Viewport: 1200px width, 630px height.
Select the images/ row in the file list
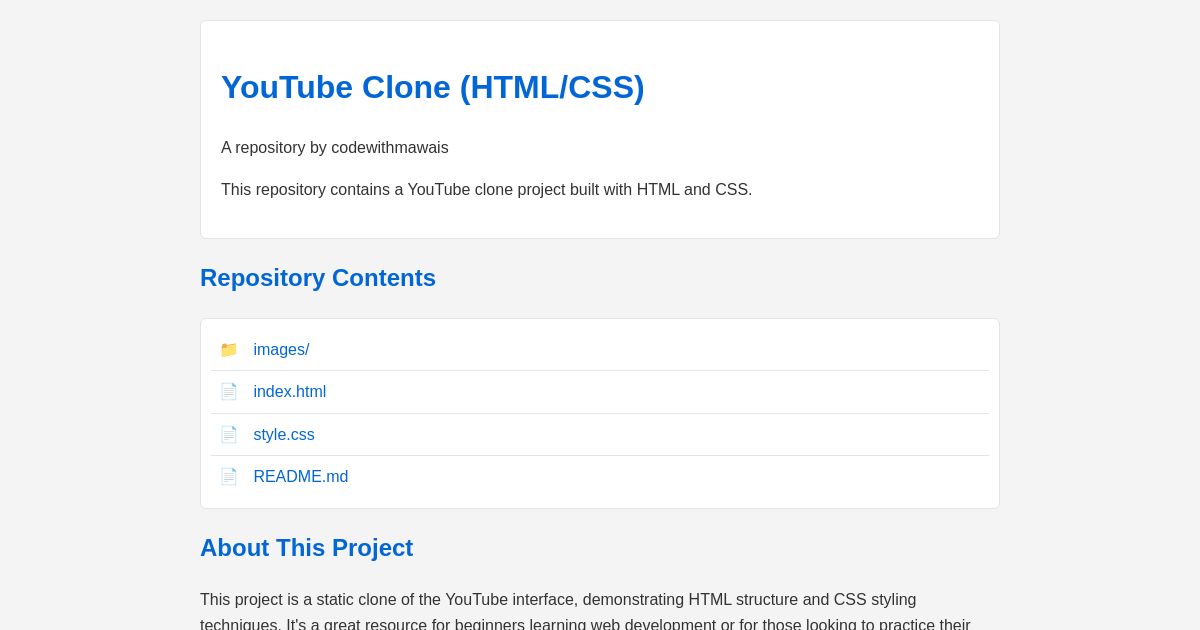(600, 349)
